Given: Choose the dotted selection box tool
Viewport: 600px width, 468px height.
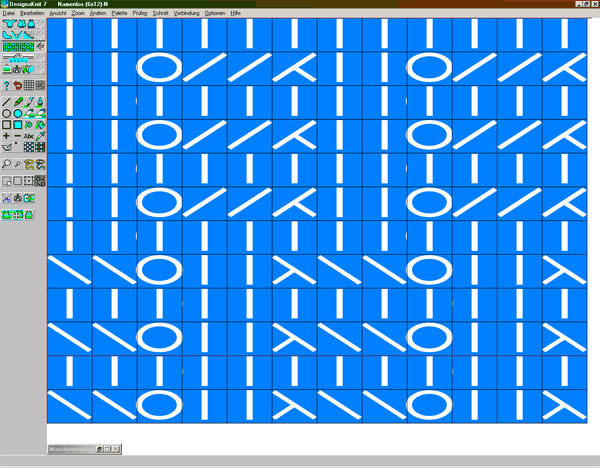Looking at the screenshot, I should pos(29,181).
